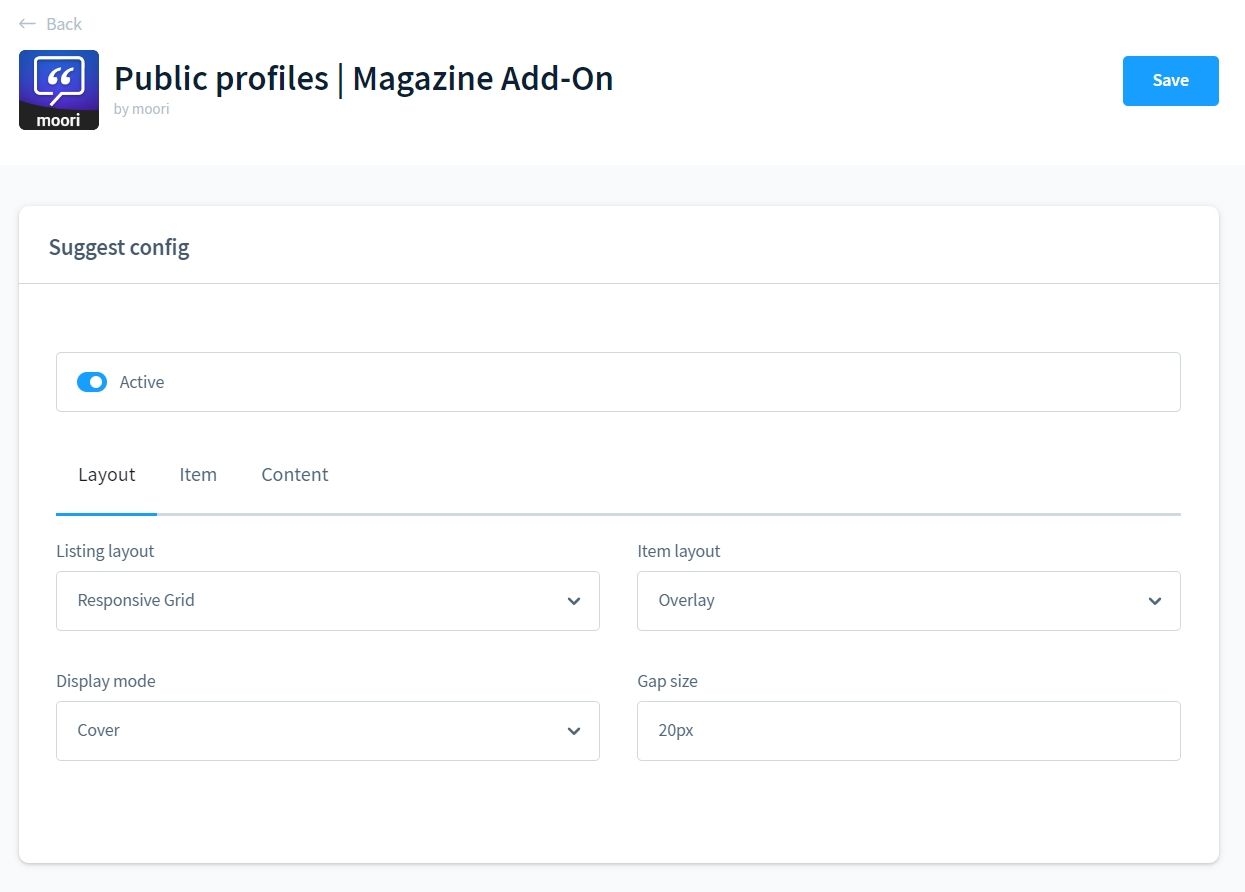Image resolution: width=1245 pixels, height=892 pixels.
Task: Switch to the Layout tab
Action: coord(107,475)
